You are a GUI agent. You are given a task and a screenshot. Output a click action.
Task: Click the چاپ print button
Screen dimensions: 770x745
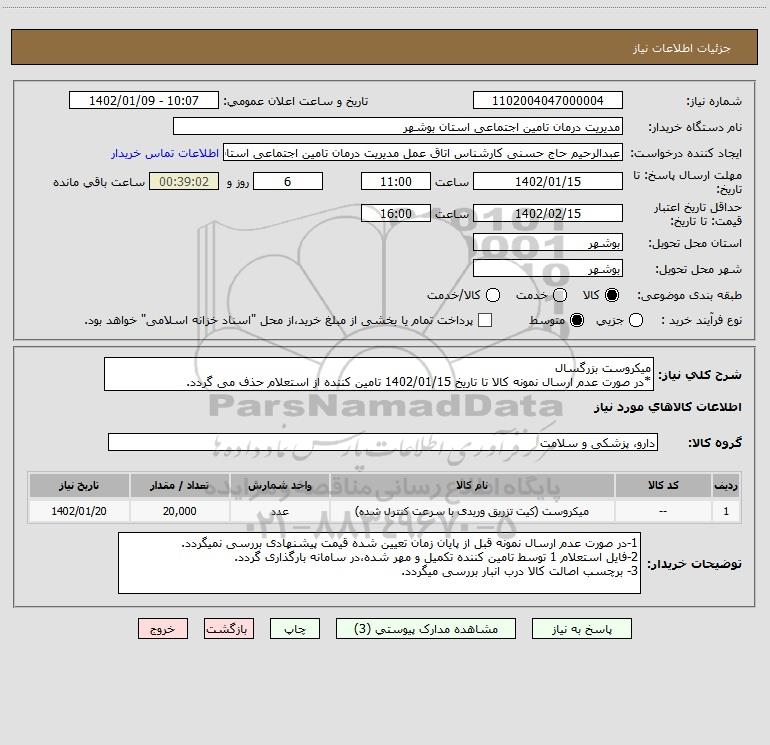(x=295, y=629)
